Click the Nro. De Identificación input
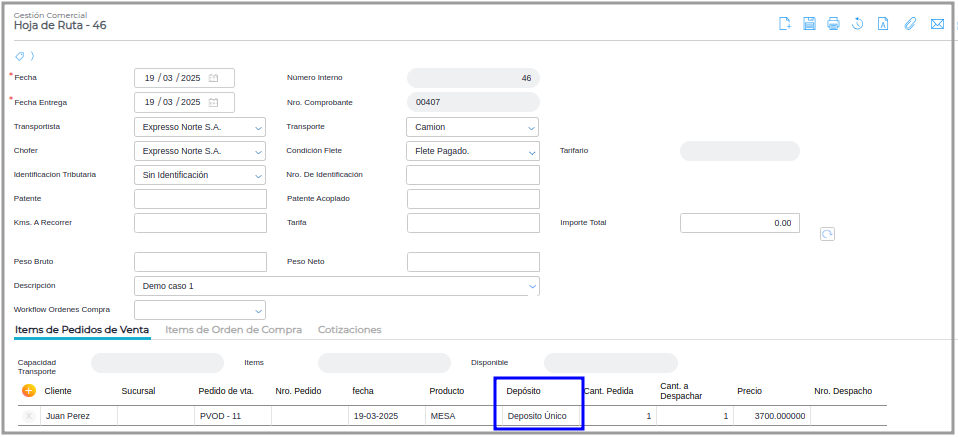The height and width of the screenshot is (437, 958). [473, 175]
